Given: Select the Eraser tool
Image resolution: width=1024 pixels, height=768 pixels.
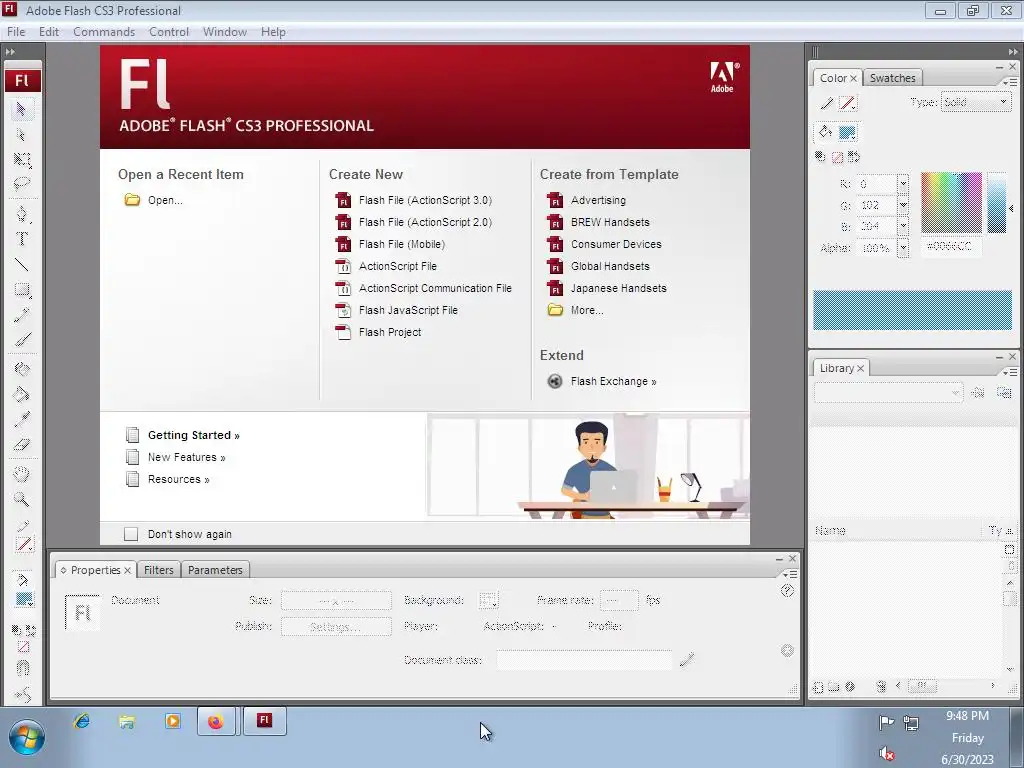Looking at the screenshot, I should [22, 445].
